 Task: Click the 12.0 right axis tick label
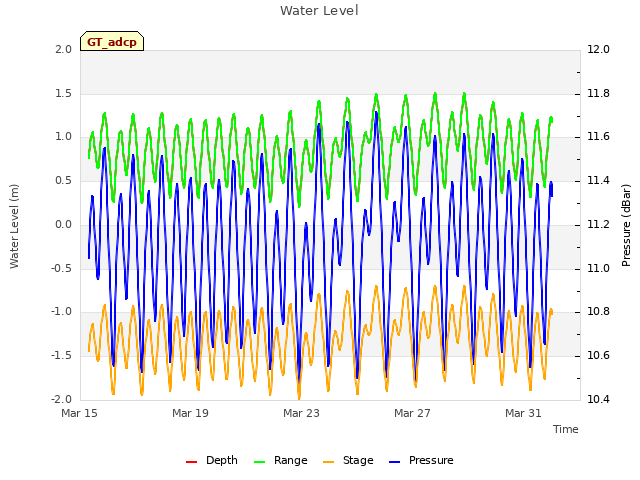(598, 49)
